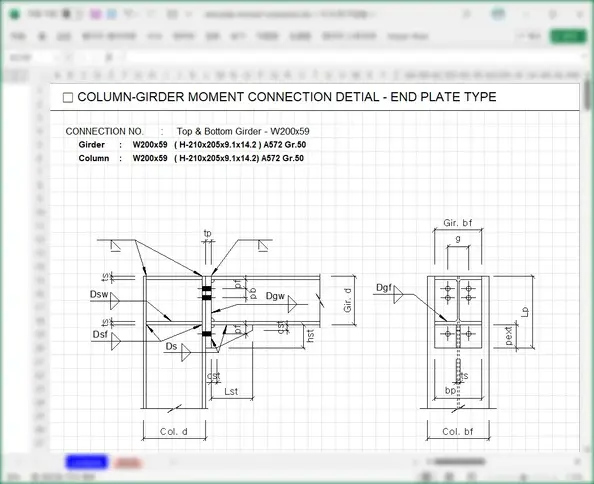Switch to the Normal view icon in the status bar
The width and height of the screenshot is (594, 484).
point(426,477)
